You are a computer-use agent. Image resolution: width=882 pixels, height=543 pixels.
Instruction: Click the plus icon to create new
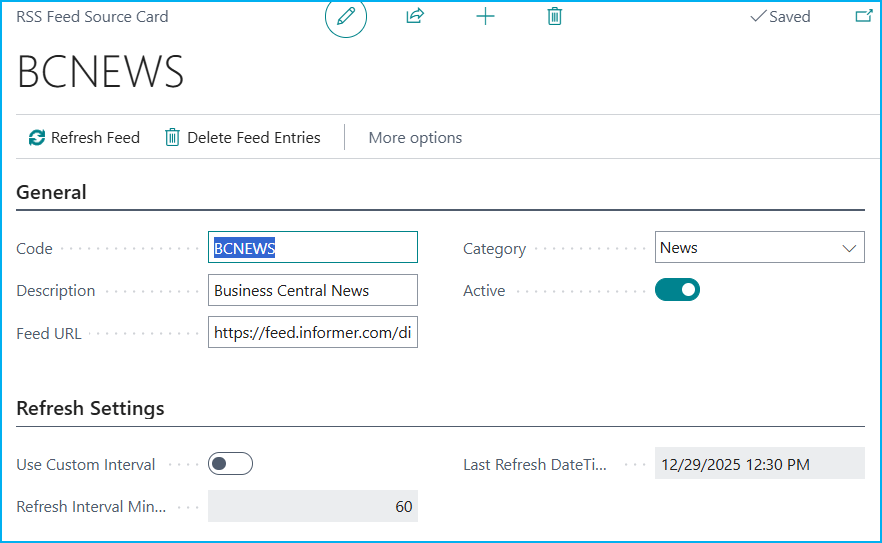coord(485,17)
